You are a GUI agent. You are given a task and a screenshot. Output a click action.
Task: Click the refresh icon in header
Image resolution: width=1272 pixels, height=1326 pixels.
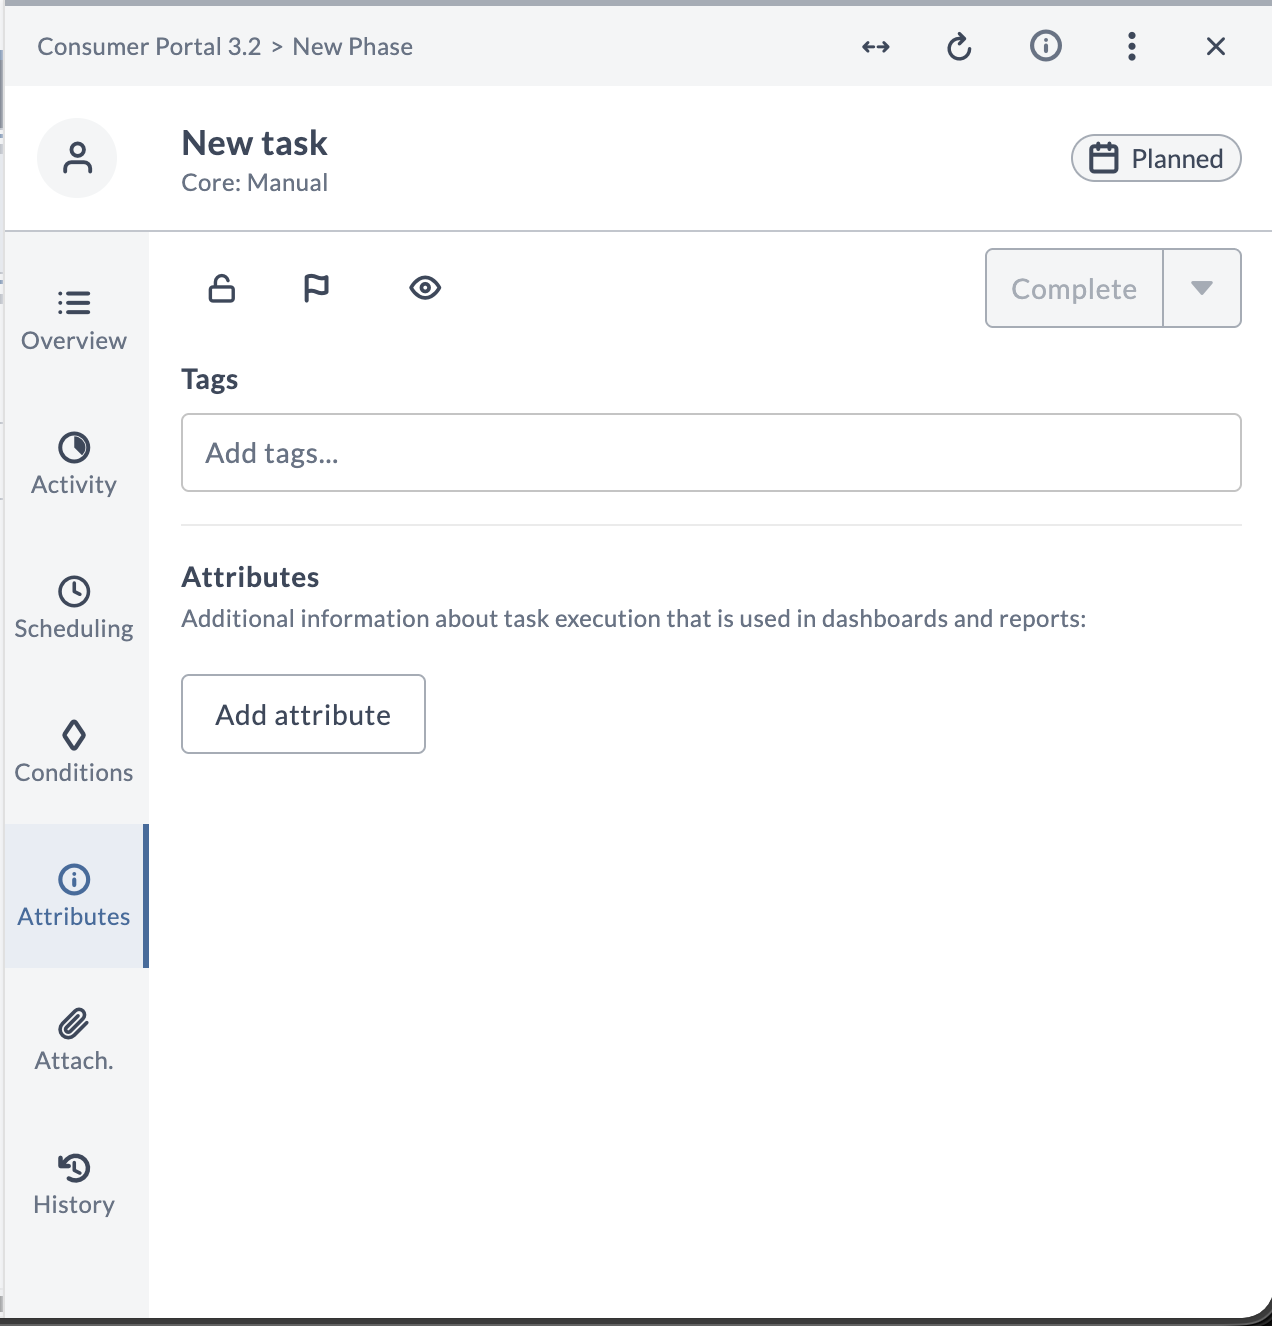pyautogui.click(x=959, y=47)
